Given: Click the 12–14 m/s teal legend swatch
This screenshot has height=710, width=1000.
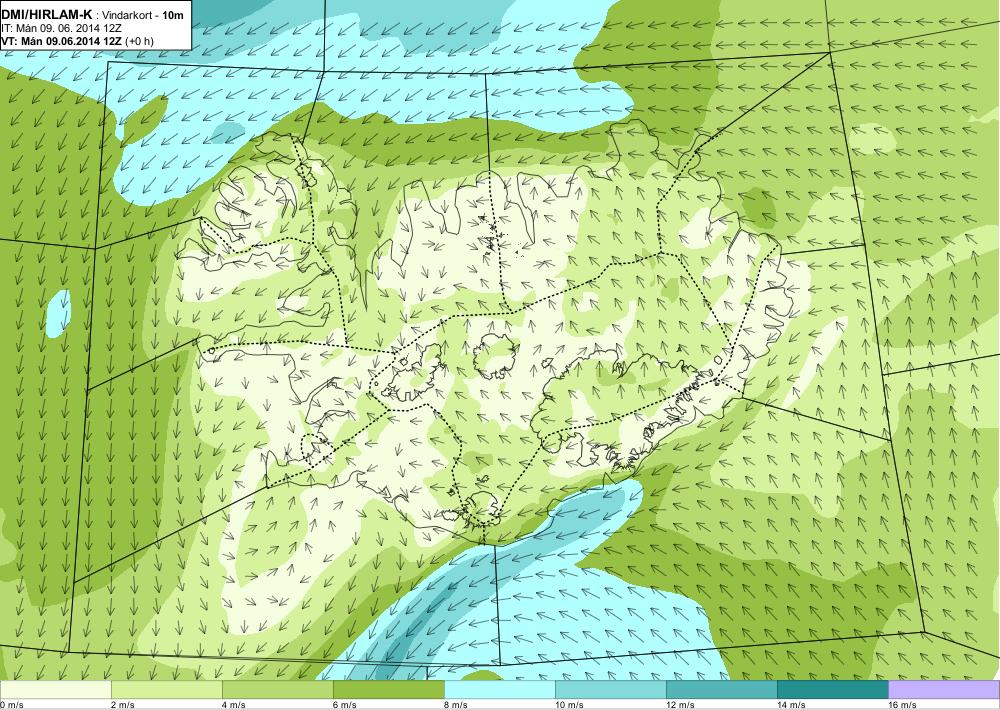Looking at the screenshot, I should tap(721, 690).
